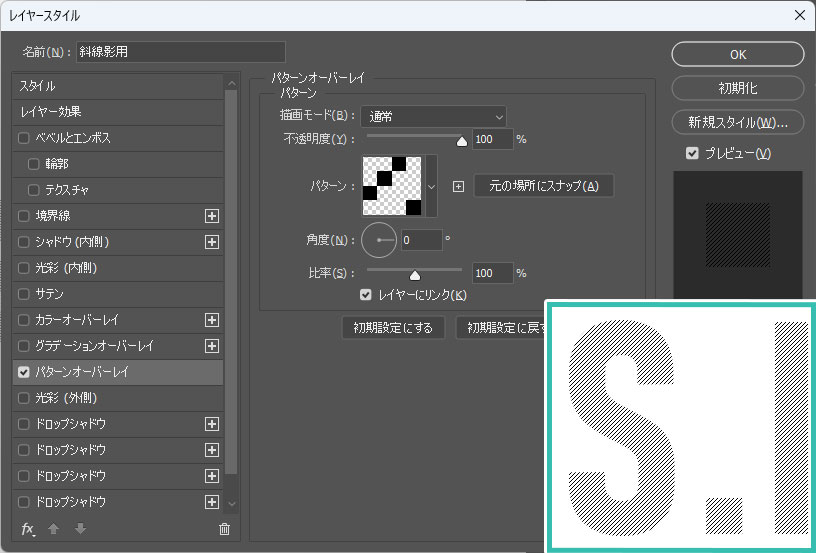Uncheck パターンオーバーレイ checkbox
This screenshot has width=818, height=553.
pos(23,372)
